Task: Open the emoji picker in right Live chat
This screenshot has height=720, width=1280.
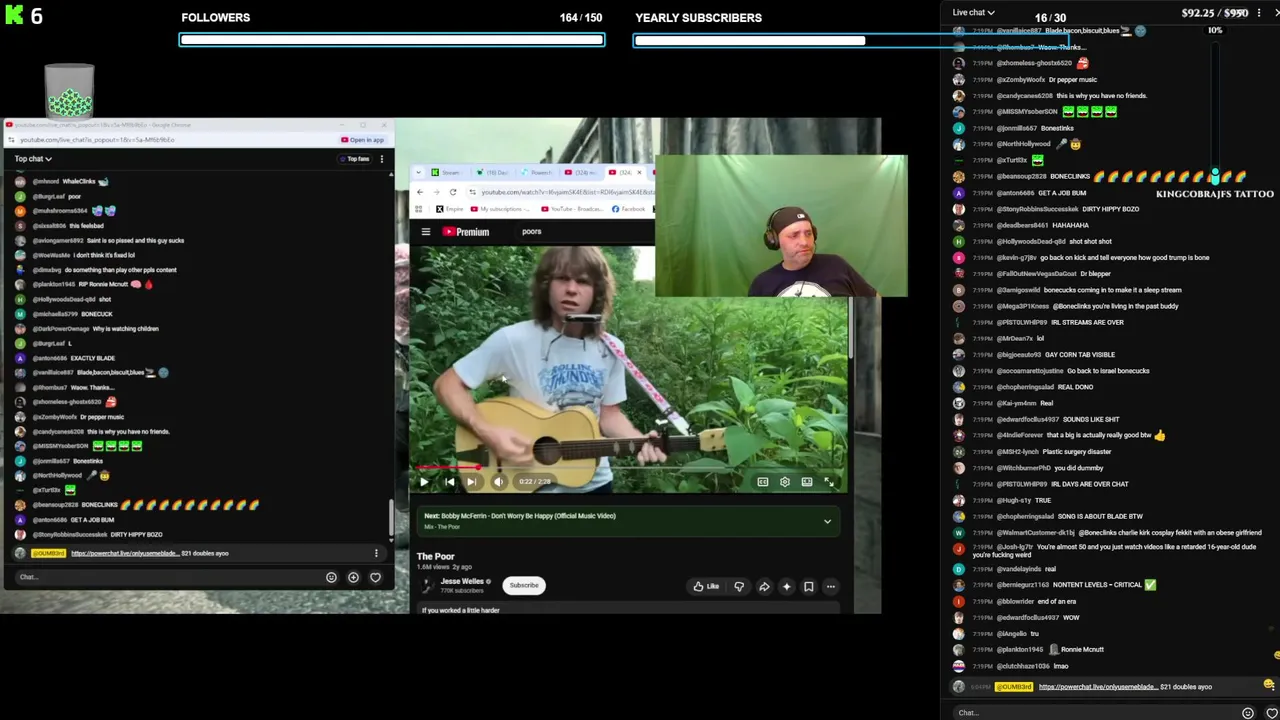Action: point(1248,713)
